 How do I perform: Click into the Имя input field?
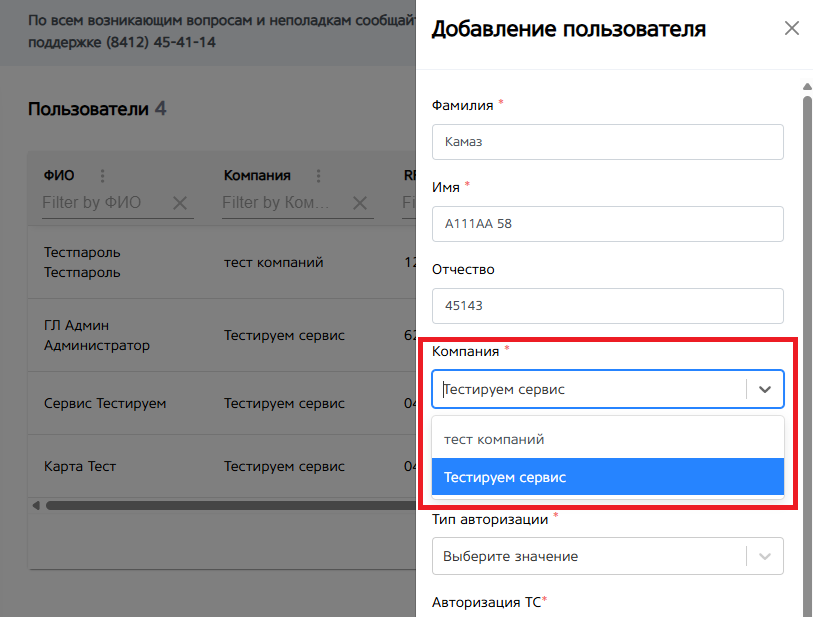pyautogui.click(x=608, y=223)
